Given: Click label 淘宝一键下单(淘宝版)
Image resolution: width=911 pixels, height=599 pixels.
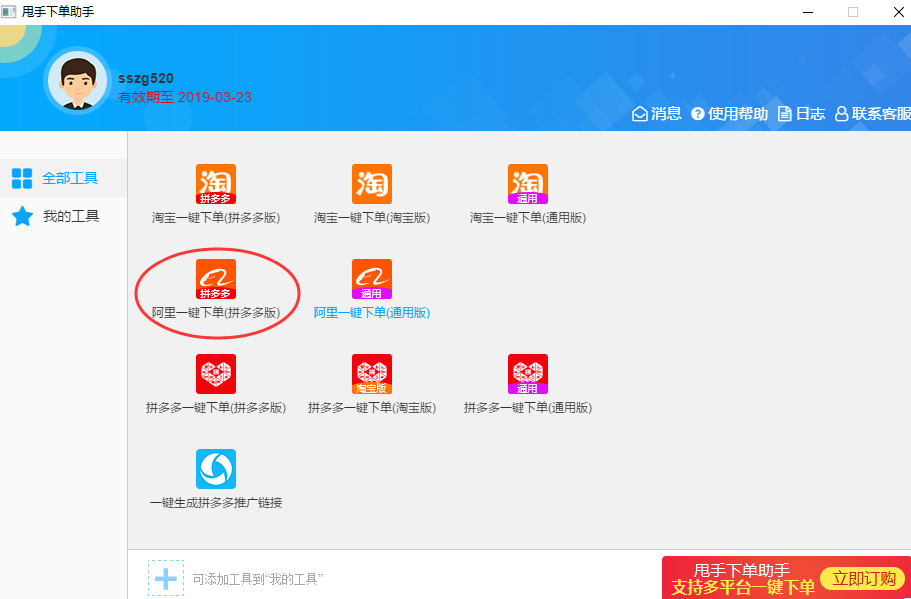Looking at the screenshot, I should pyautogui.click(x=372, y=218).
